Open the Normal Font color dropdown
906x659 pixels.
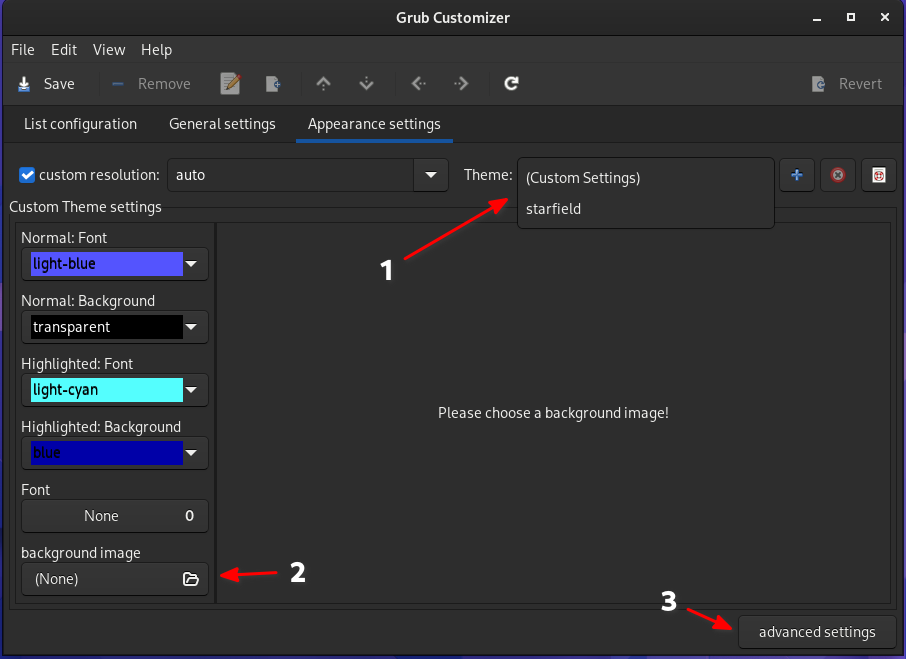[190, 264]
